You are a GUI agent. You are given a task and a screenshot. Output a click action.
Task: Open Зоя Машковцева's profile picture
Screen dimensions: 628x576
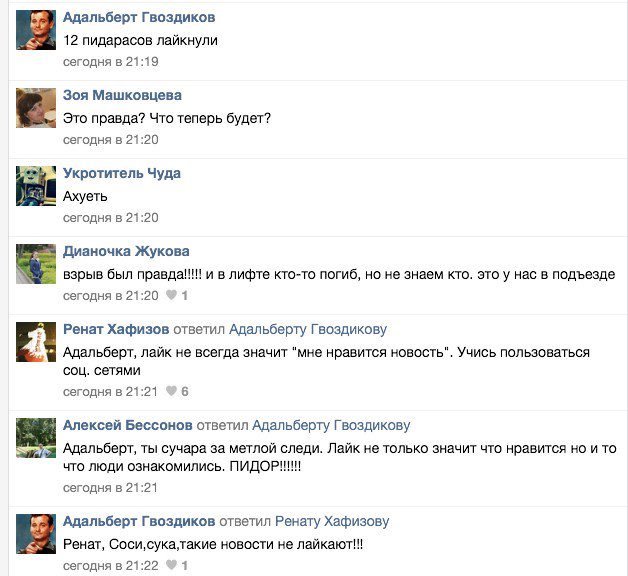point(36,108)
